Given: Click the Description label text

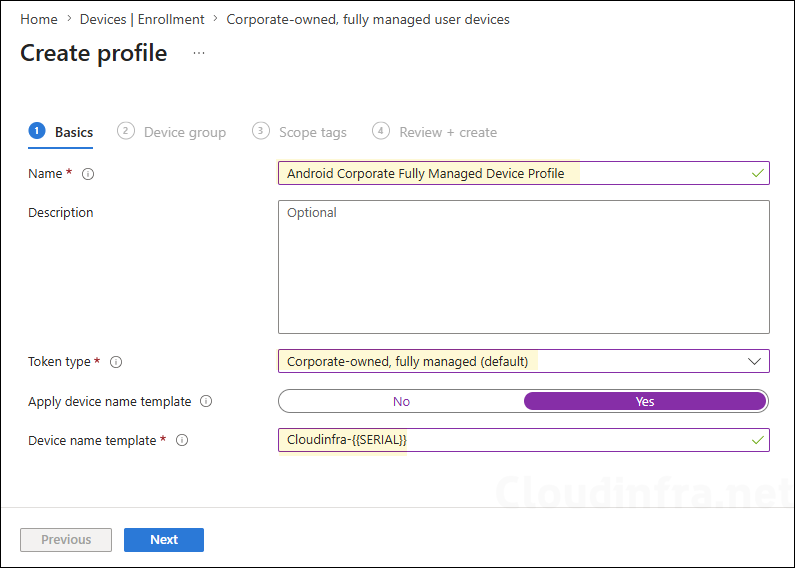Looking at the screenshot, I should pyautogui.click(x=61, y=212).
